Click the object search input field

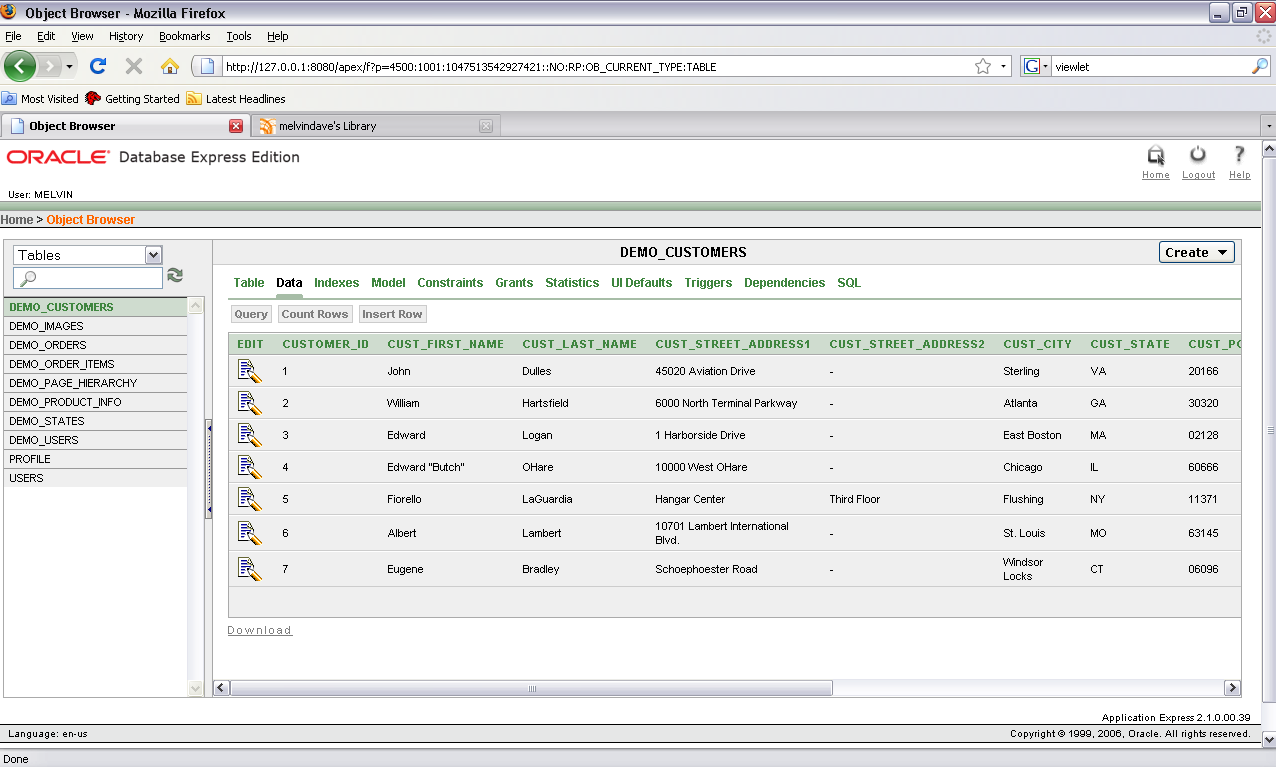(88, 278)
